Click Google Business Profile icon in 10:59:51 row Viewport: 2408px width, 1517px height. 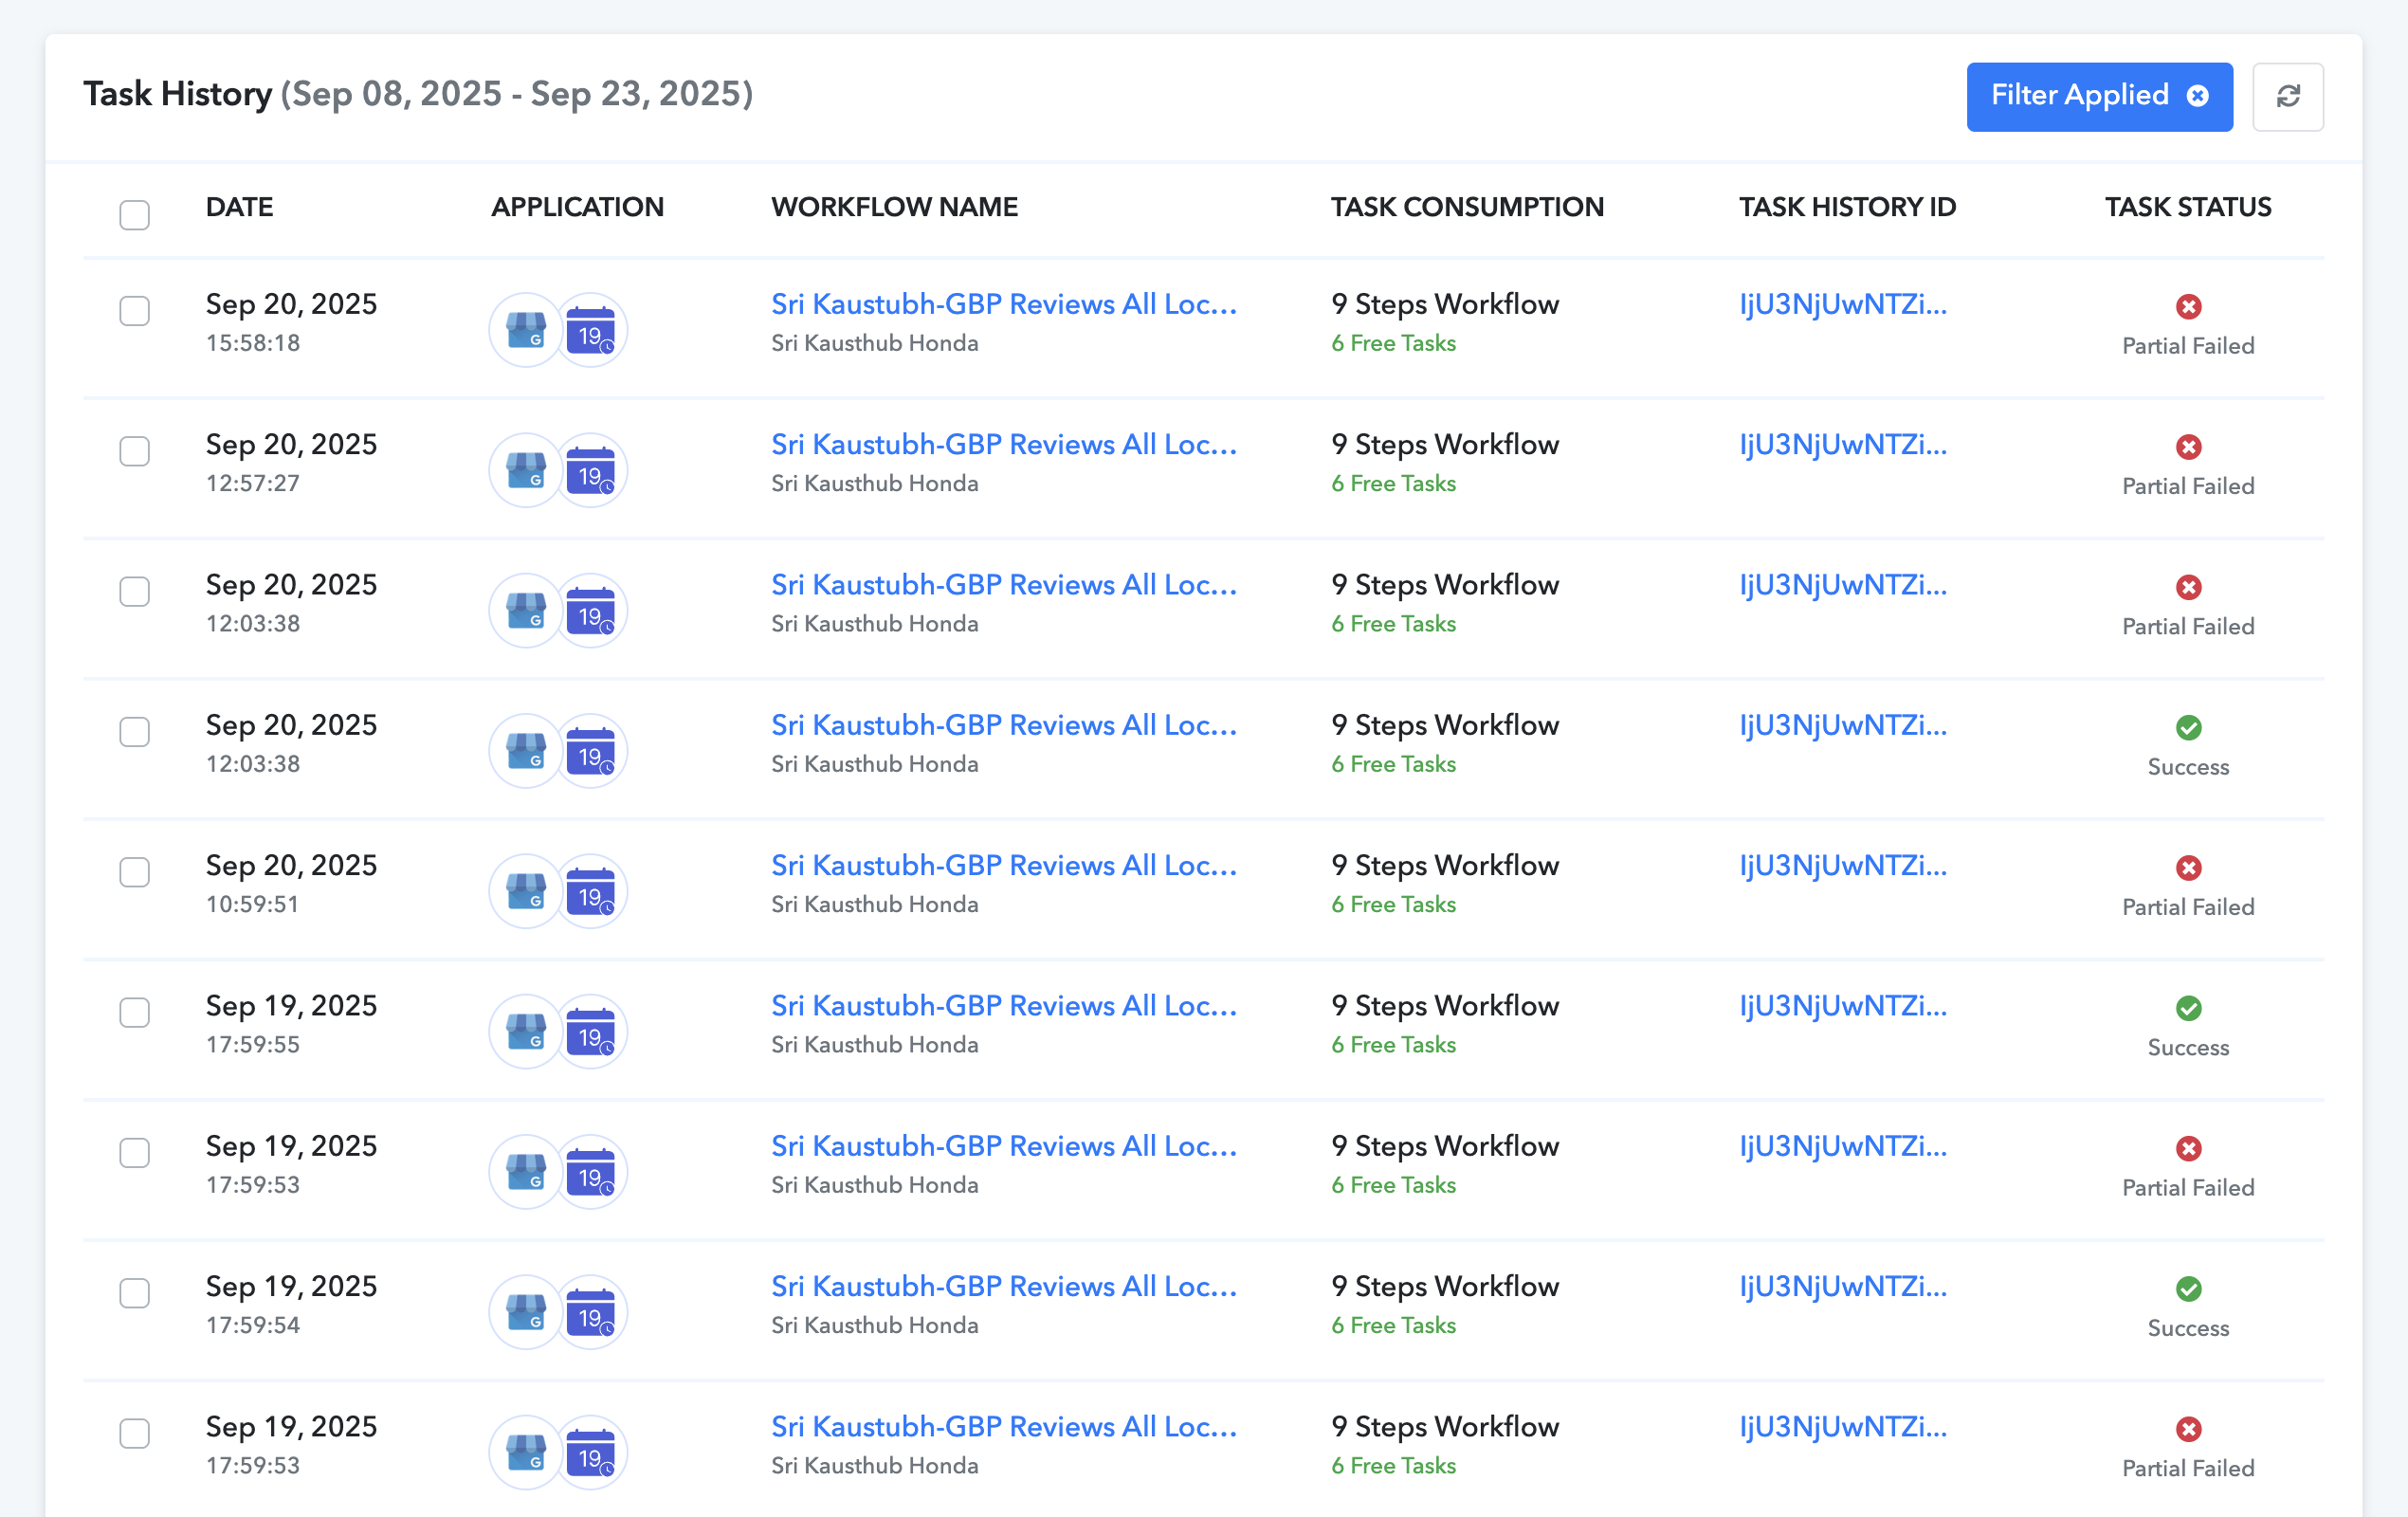[x=525, y=891]
